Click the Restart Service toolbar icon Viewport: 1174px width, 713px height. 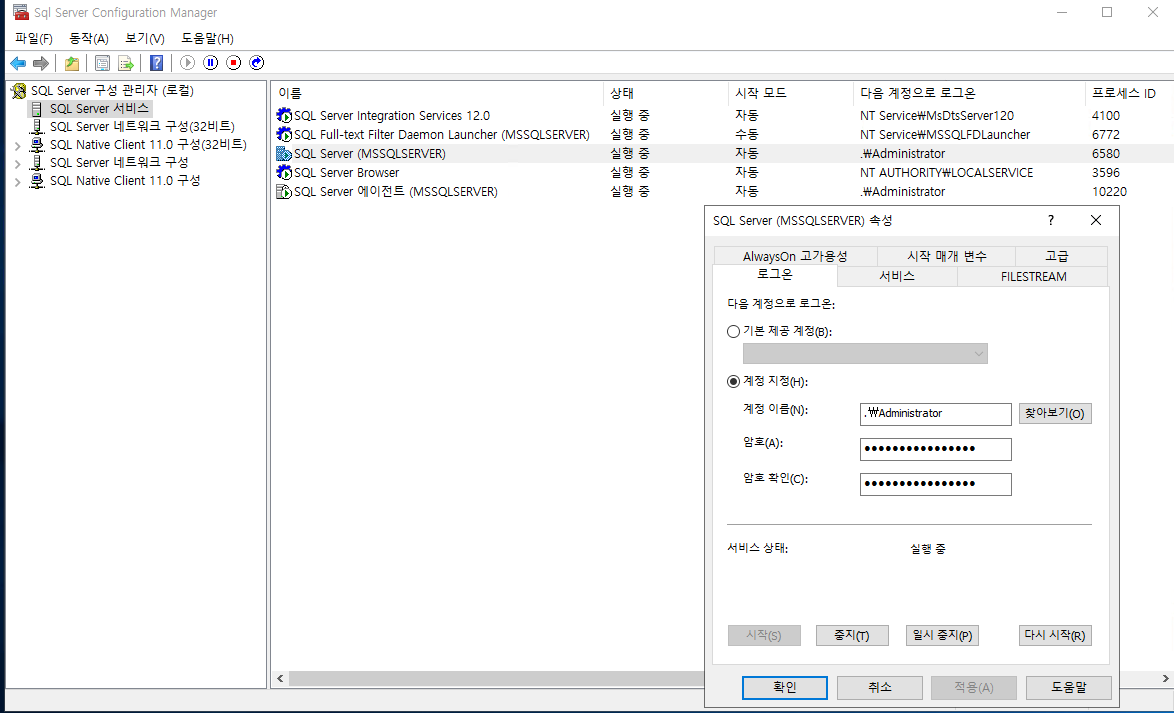(x=257, y=63)
